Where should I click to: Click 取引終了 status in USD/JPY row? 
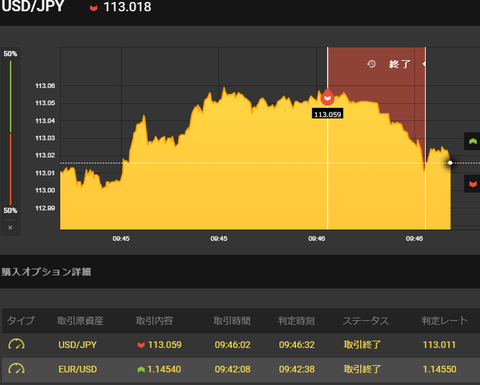click(362, 345)
